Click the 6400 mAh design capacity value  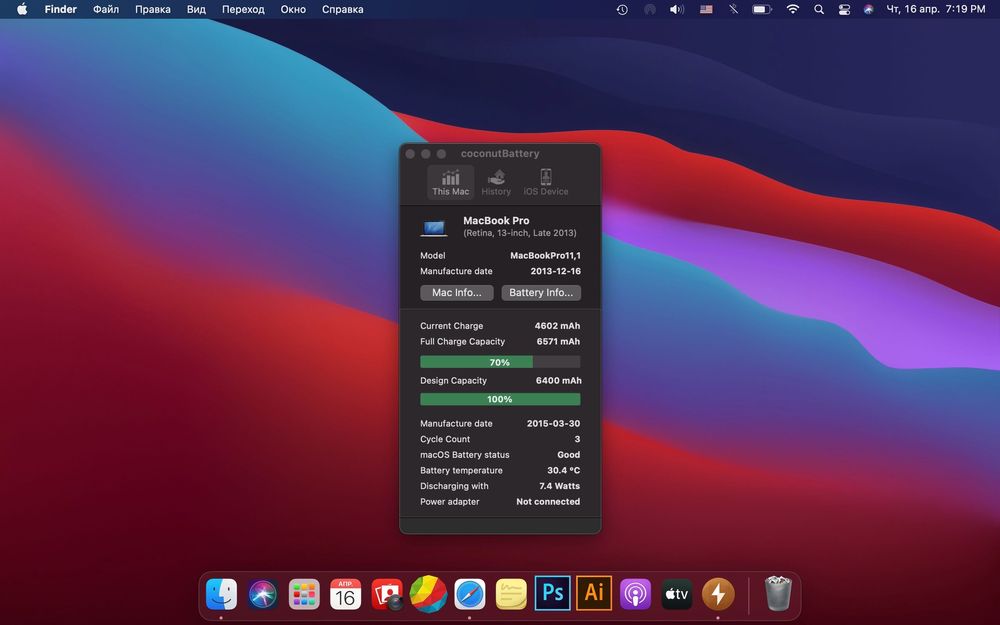(x=559, y=381)
